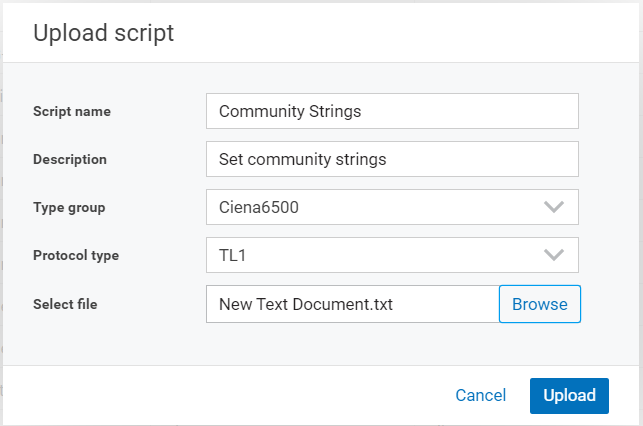Click the Description input field
Image resolution: width=643 pixels, height=426 pixels.
pos(392,159)
